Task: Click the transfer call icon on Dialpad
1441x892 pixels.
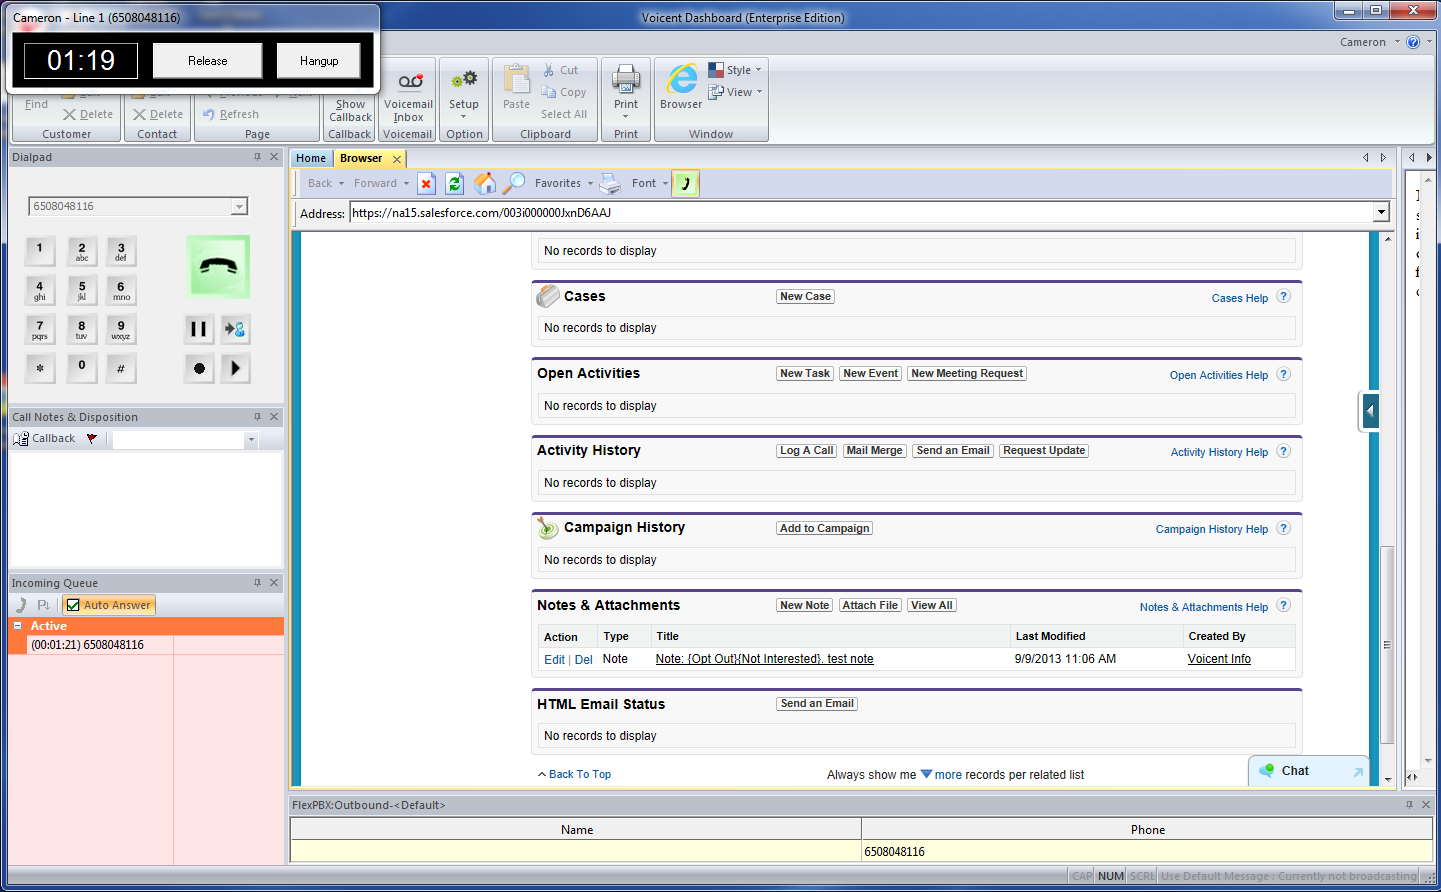Action: point(235,329)
